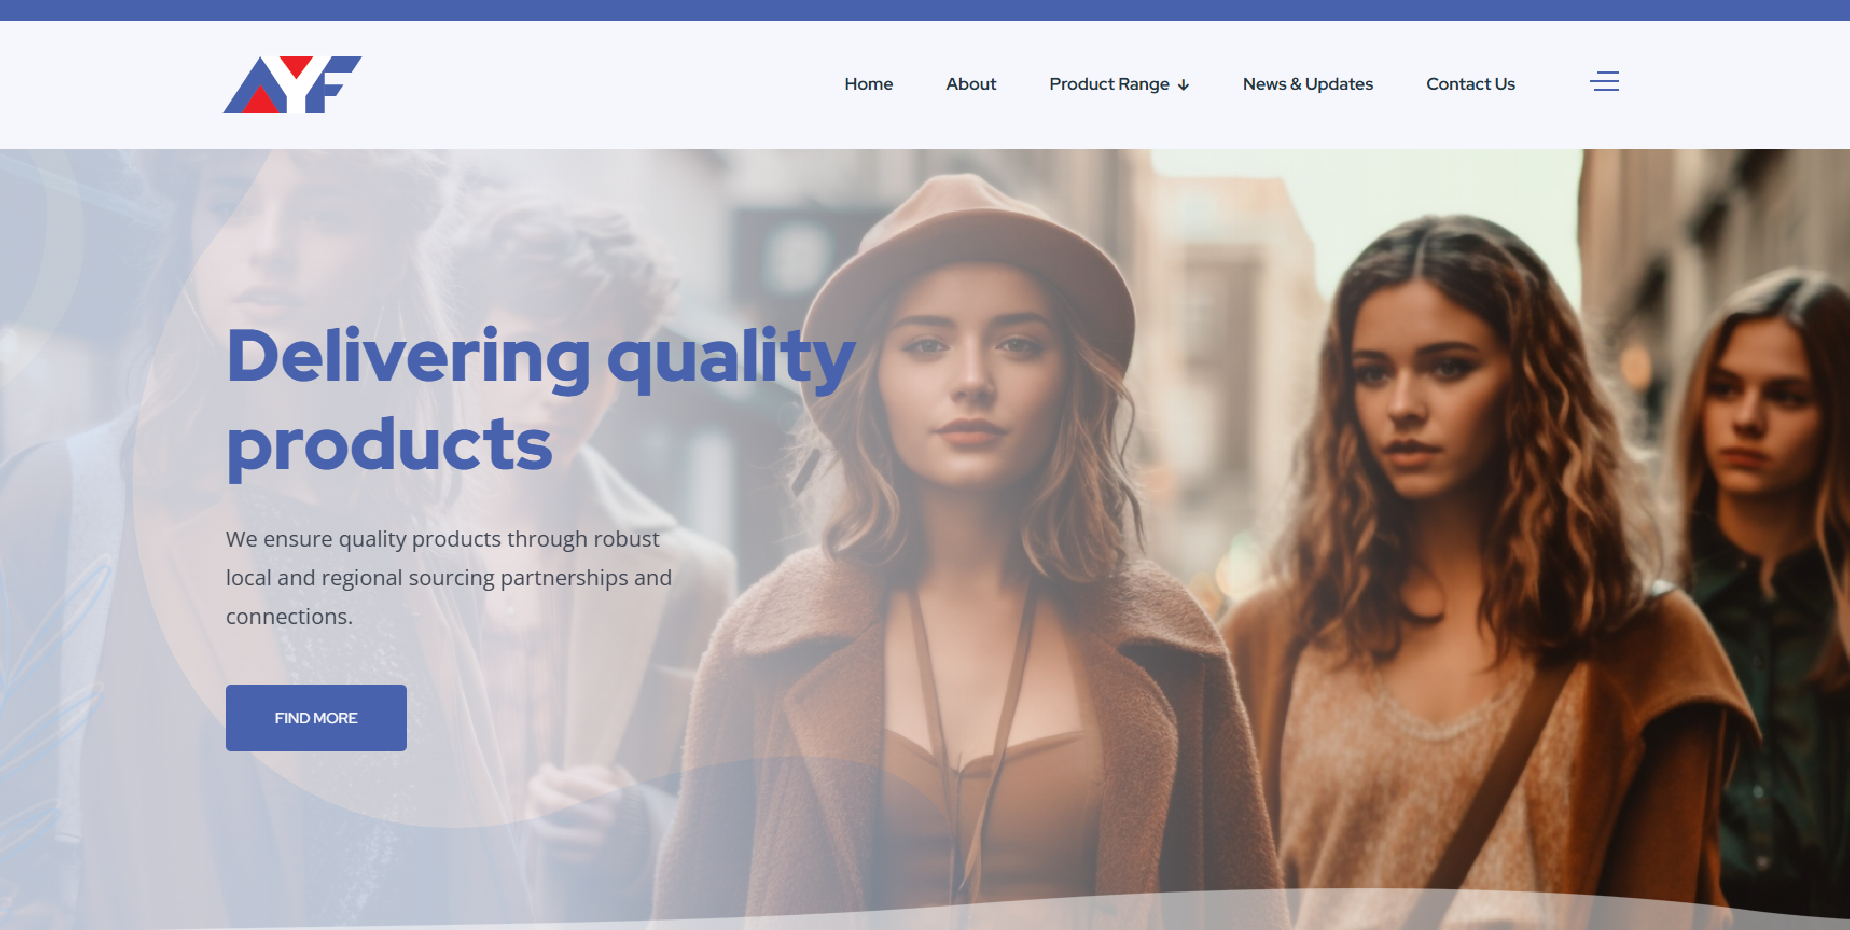1850x930 pixels.
Task: Click the word "products" in the headline
Action: click(389, 444)
